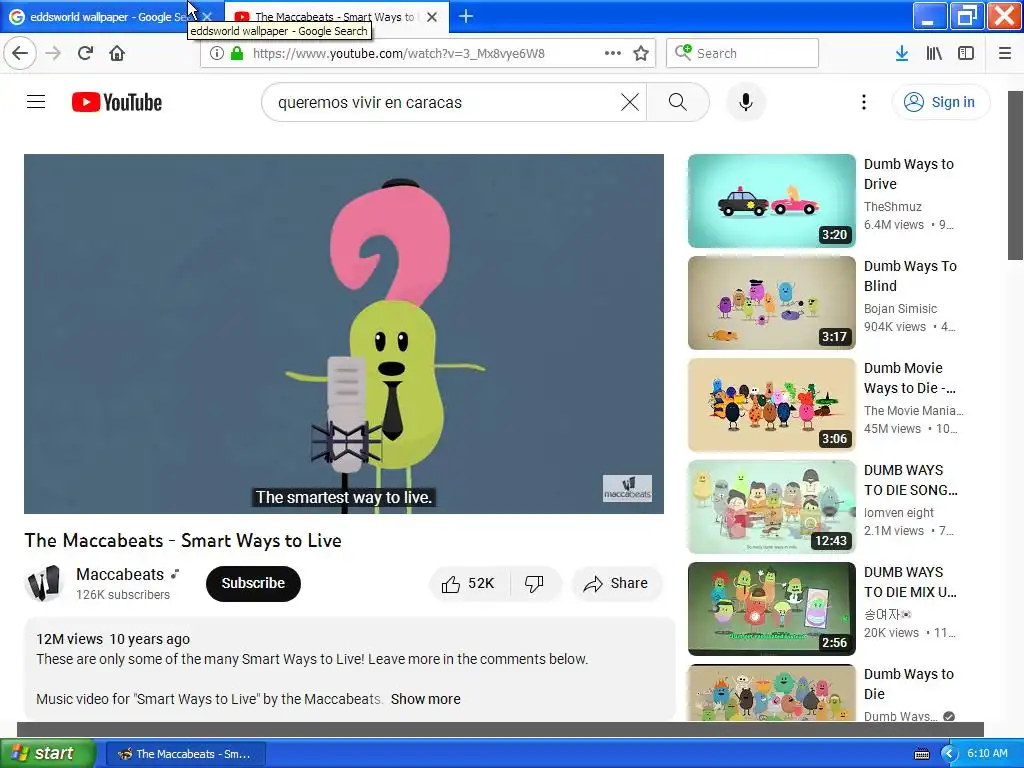Close the Maccabeats YouTube tab
This screenshot has height=768, width=1024.
[x=432, y=17]
